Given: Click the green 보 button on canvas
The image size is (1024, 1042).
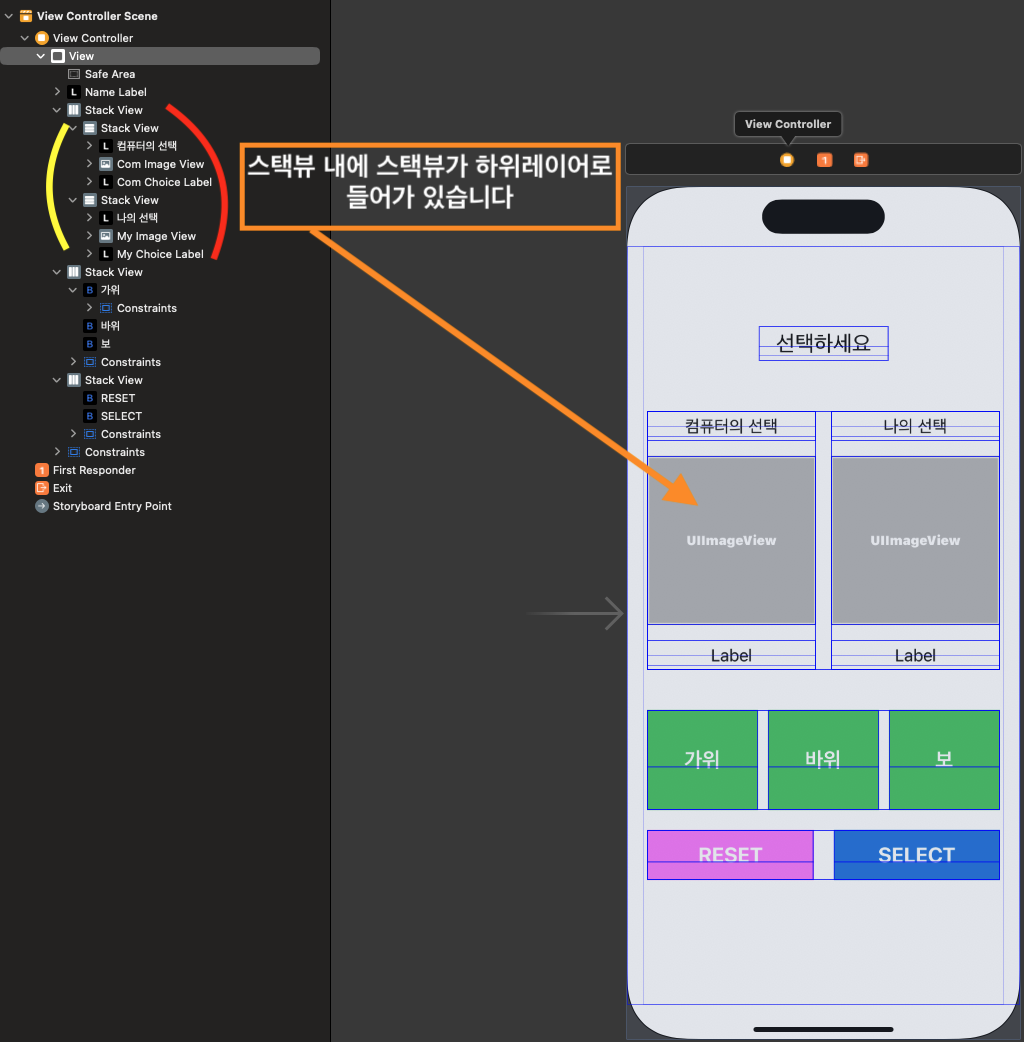Looking at the screenshot, I should (x=944, y=760).
